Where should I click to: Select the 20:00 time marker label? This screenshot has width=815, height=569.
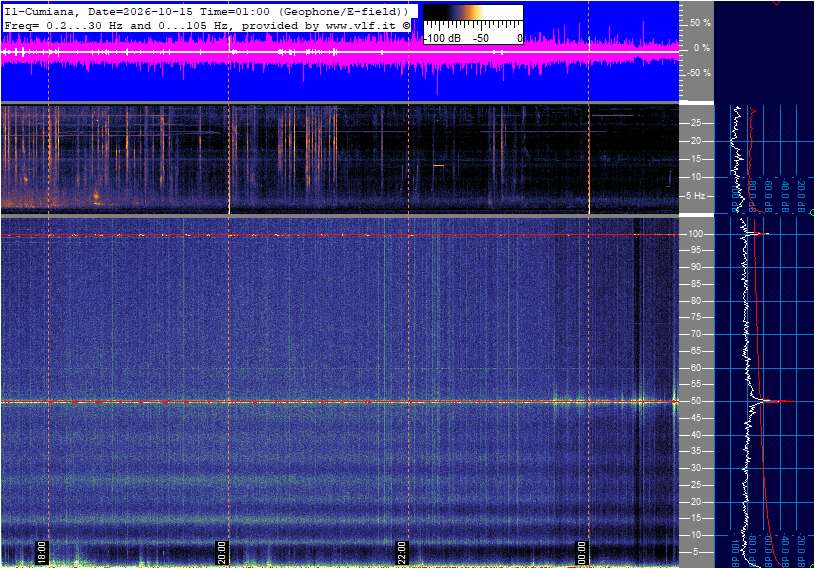pyautogui.click(x=222, y=552)
